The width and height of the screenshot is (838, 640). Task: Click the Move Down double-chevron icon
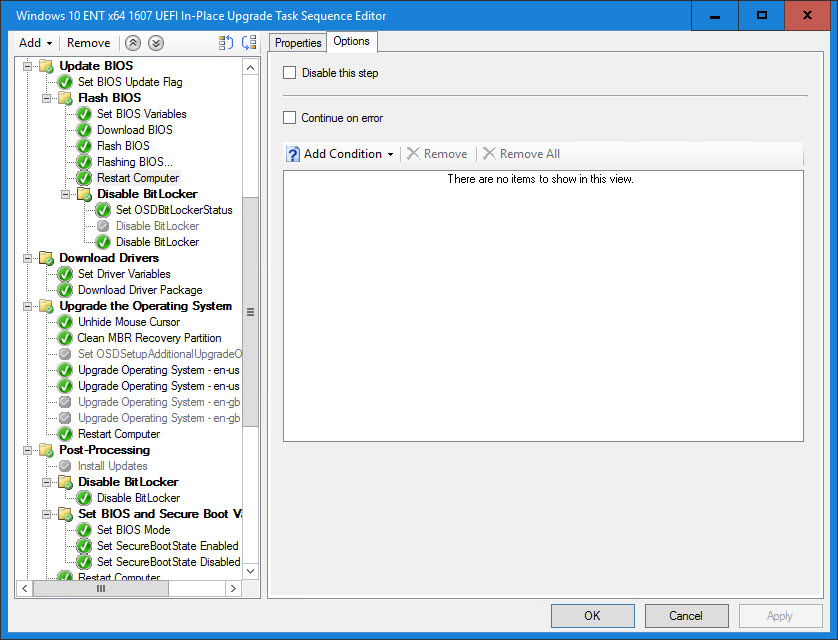tap(155, 43)
